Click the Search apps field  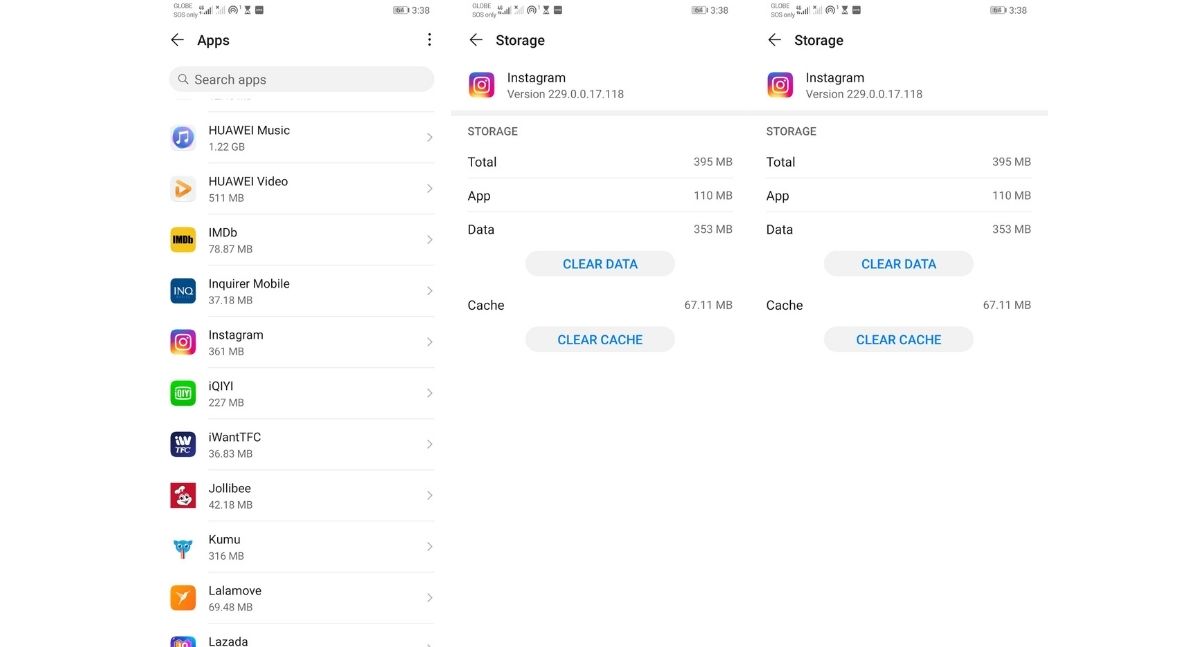(301, 80)
